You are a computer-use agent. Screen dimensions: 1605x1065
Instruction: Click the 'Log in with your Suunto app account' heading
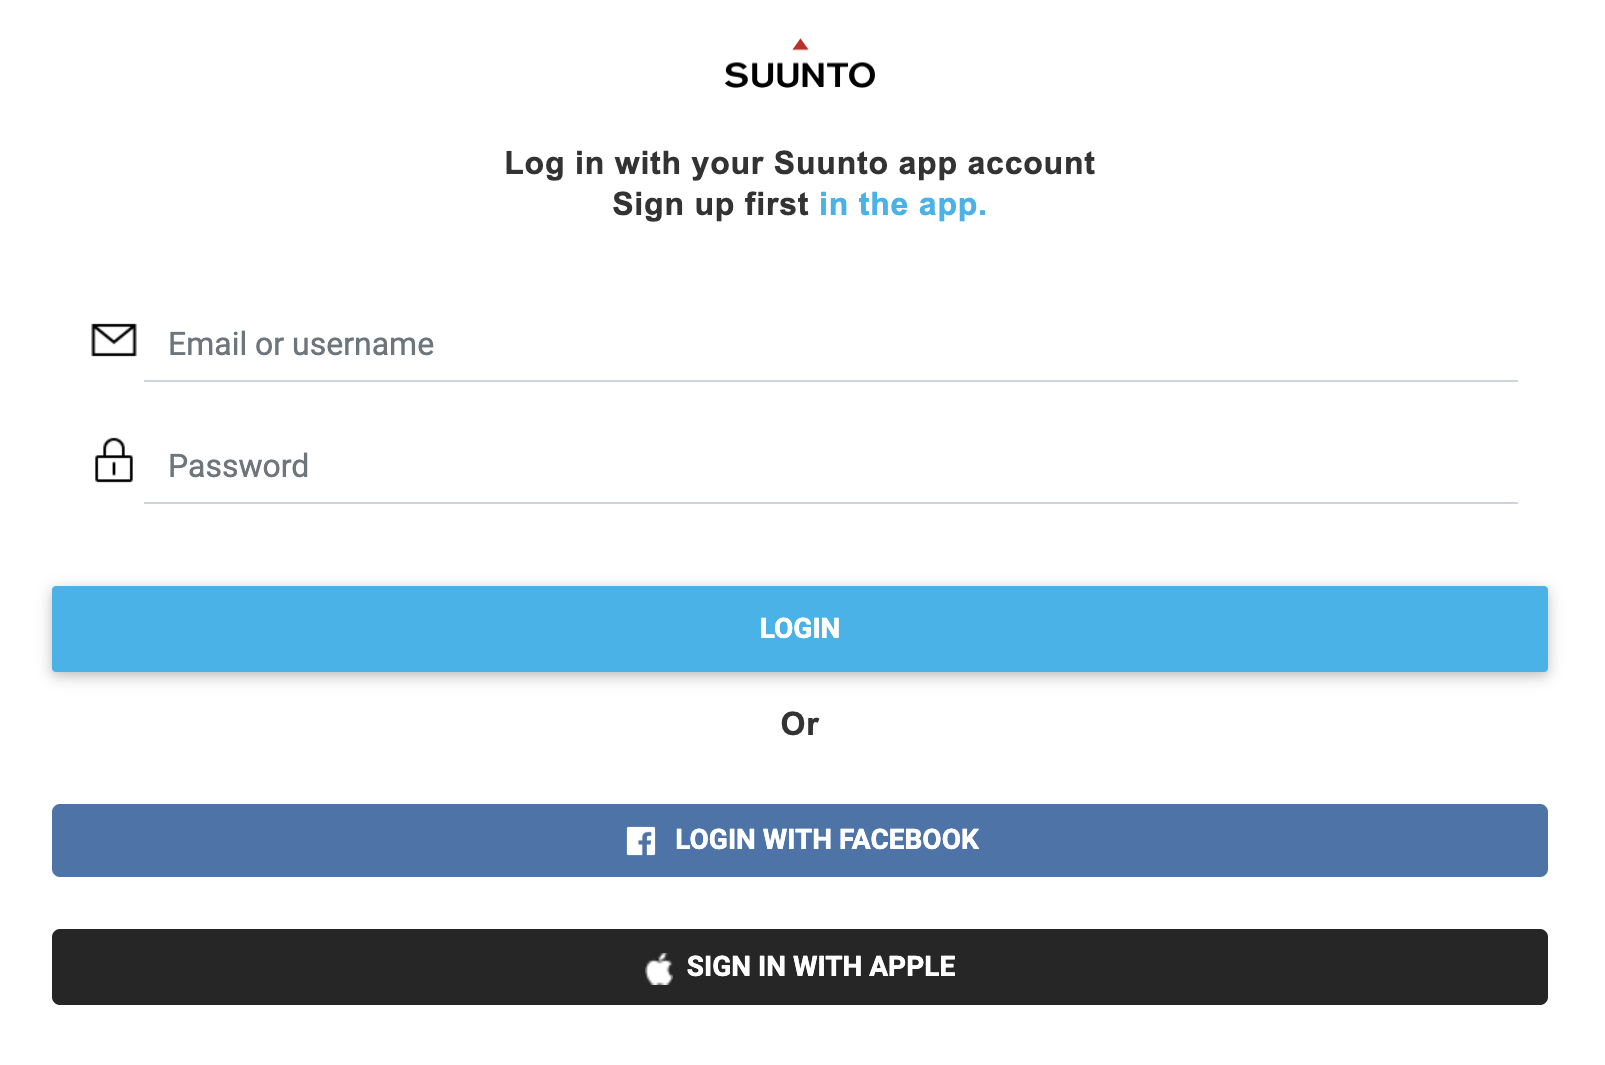coord(800,163)
